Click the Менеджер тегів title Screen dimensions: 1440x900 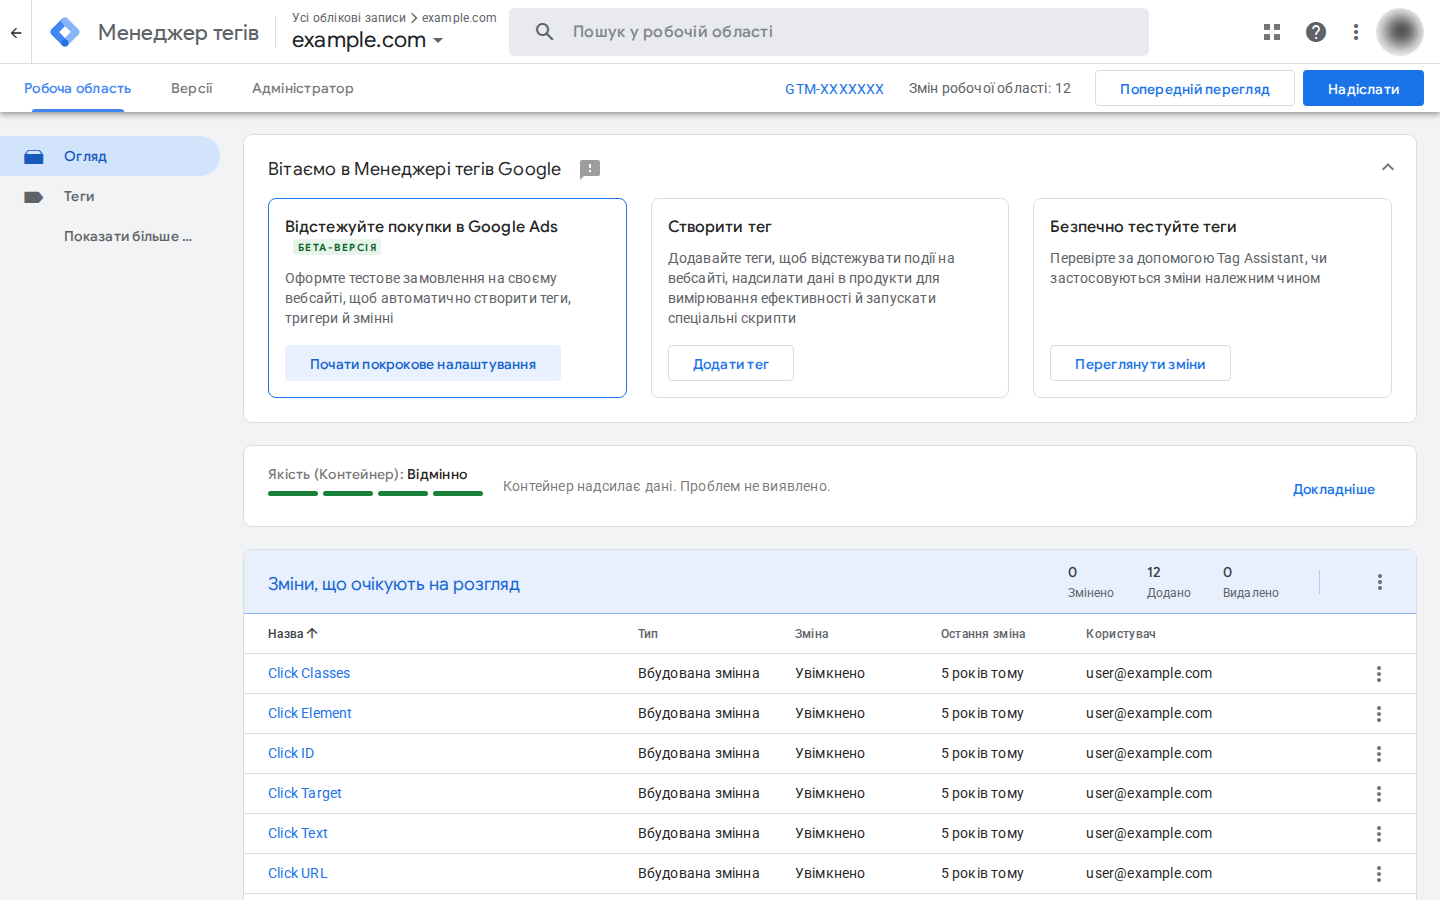(178, 32)
